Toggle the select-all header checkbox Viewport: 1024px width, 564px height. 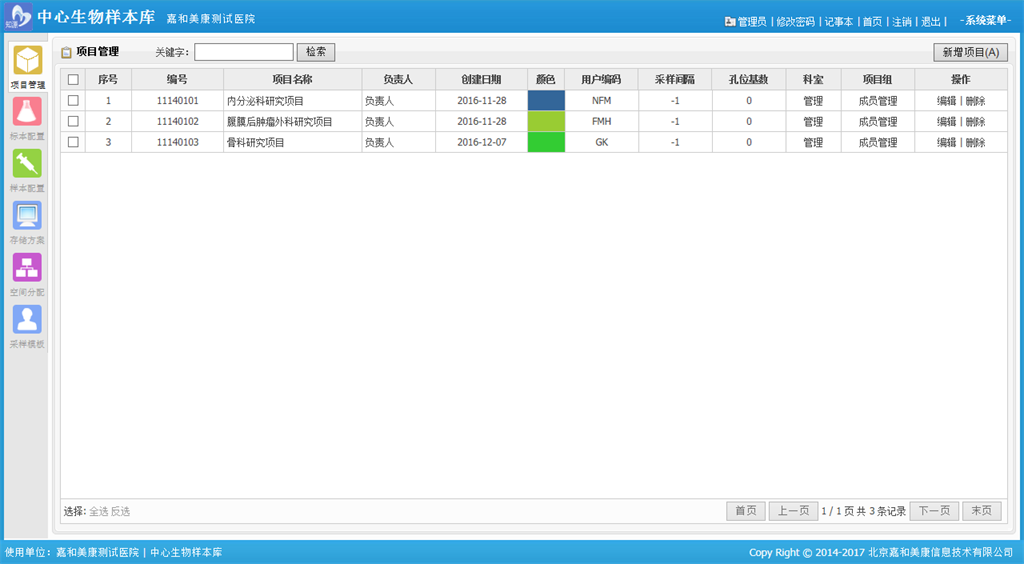point(73,80)
